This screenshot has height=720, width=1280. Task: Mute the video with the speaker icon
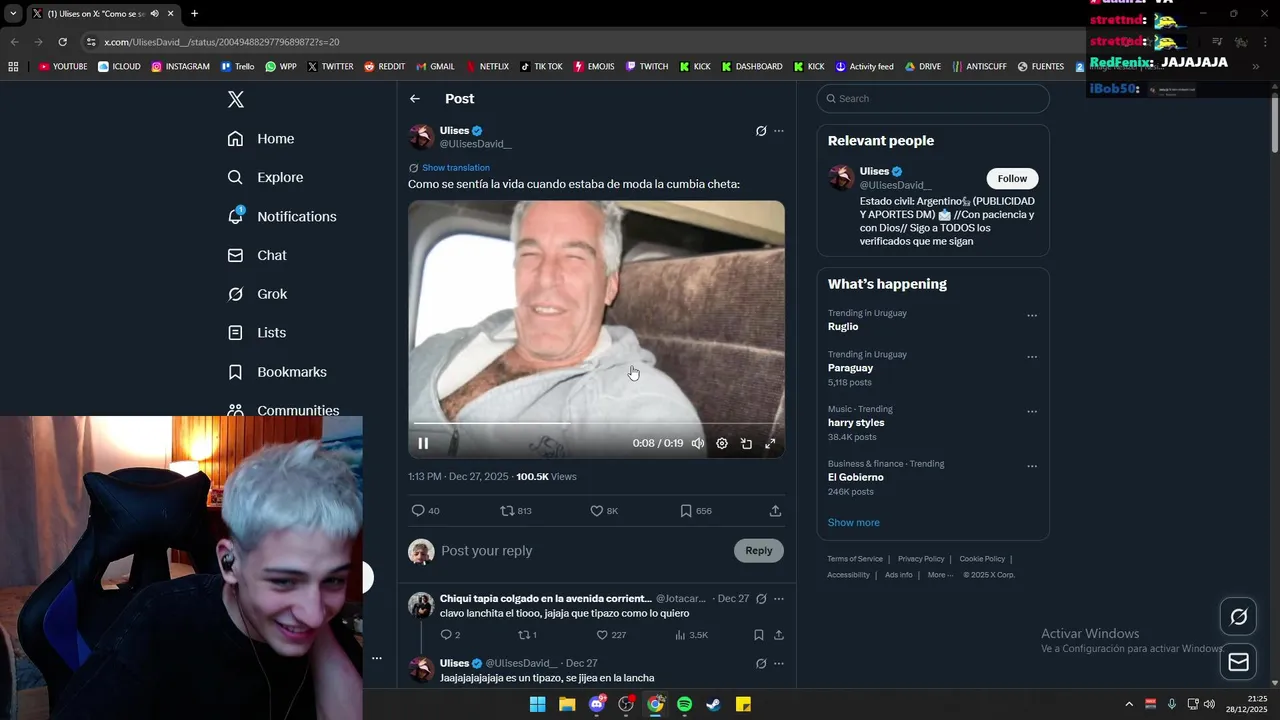click(698, 443)
